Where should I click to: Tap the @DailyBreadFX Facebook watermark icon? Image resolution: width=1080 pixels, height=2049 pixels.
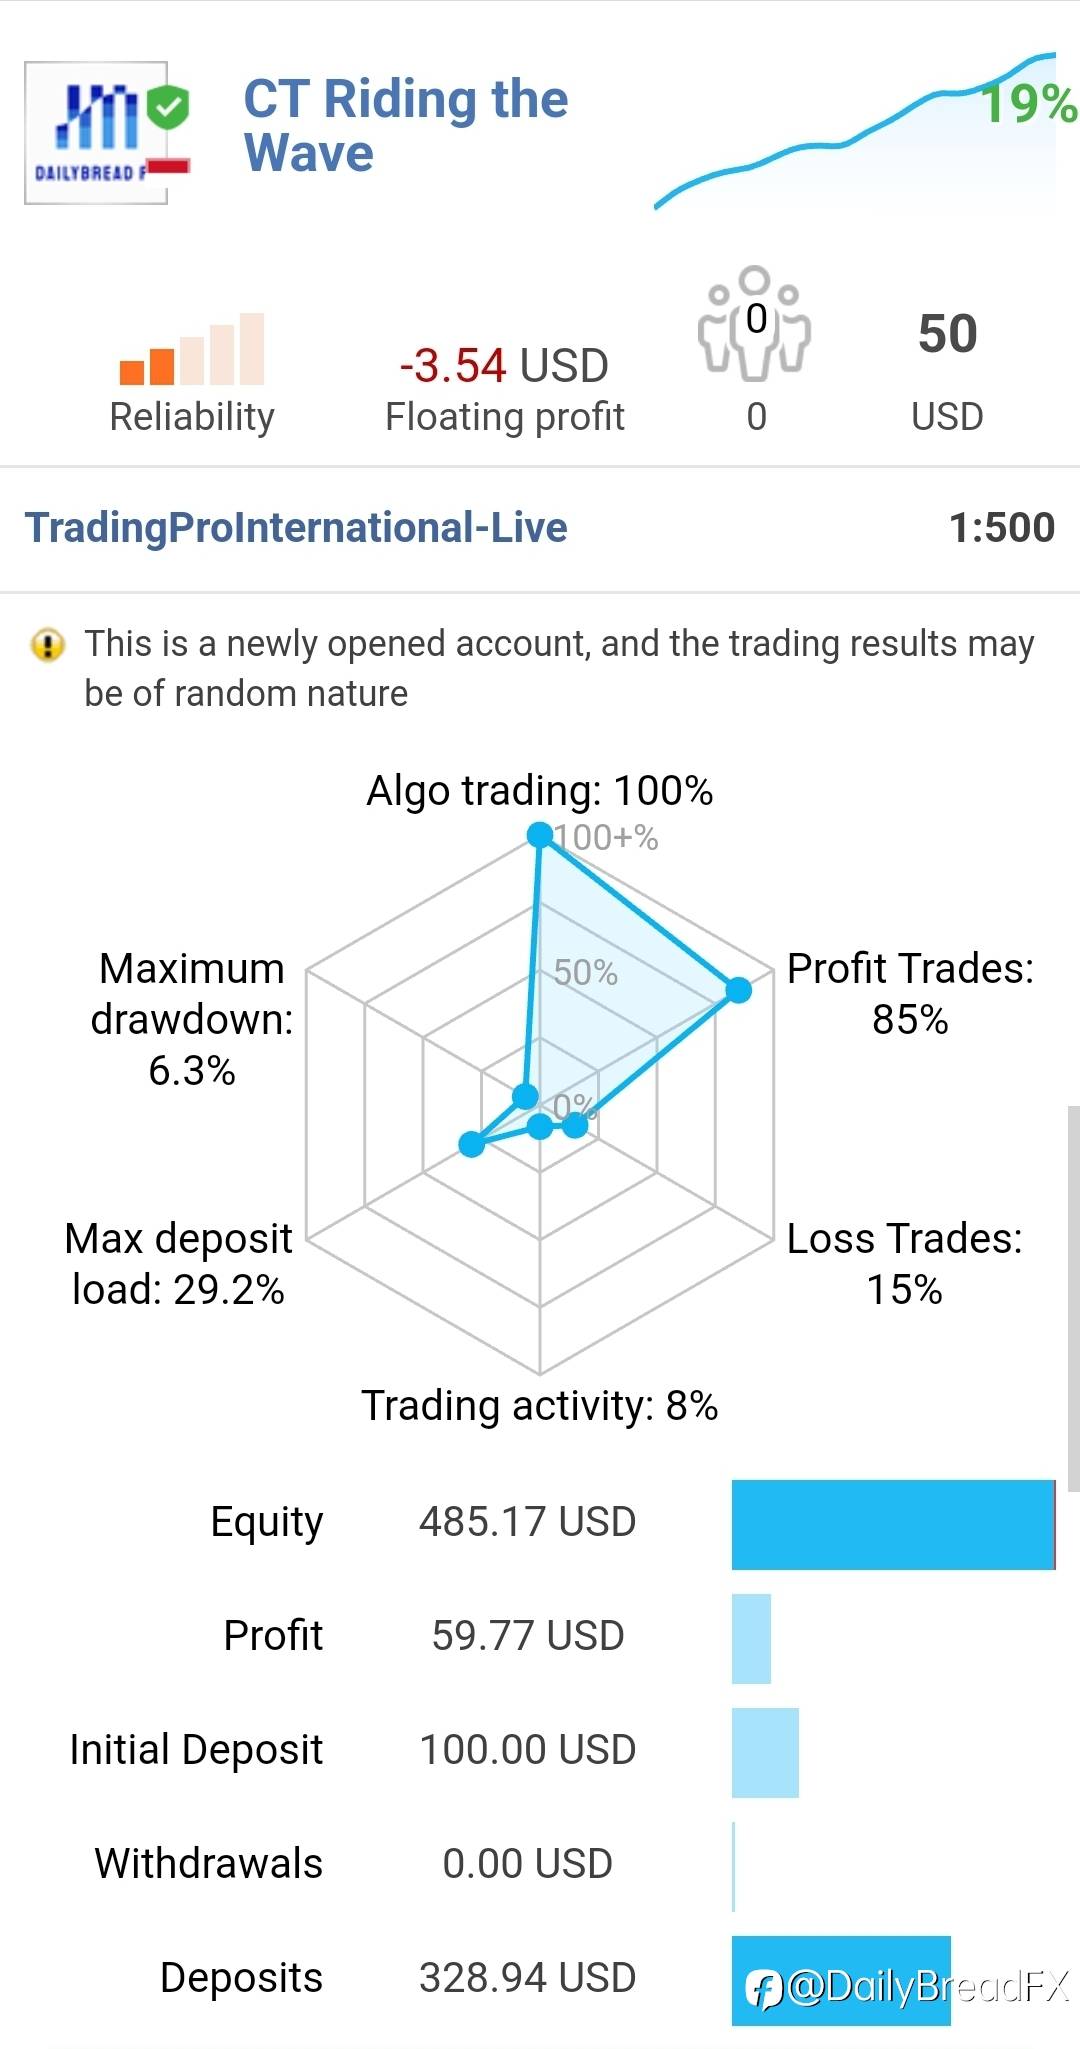[x=765, y=1988]
